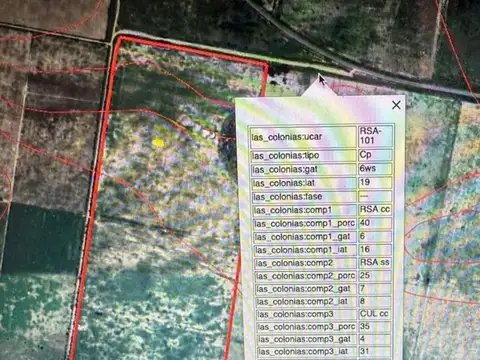480x360 pixels.
Task: Select the las_colonias:comp3_porc label cell
Action: click(x=307, y=327)
